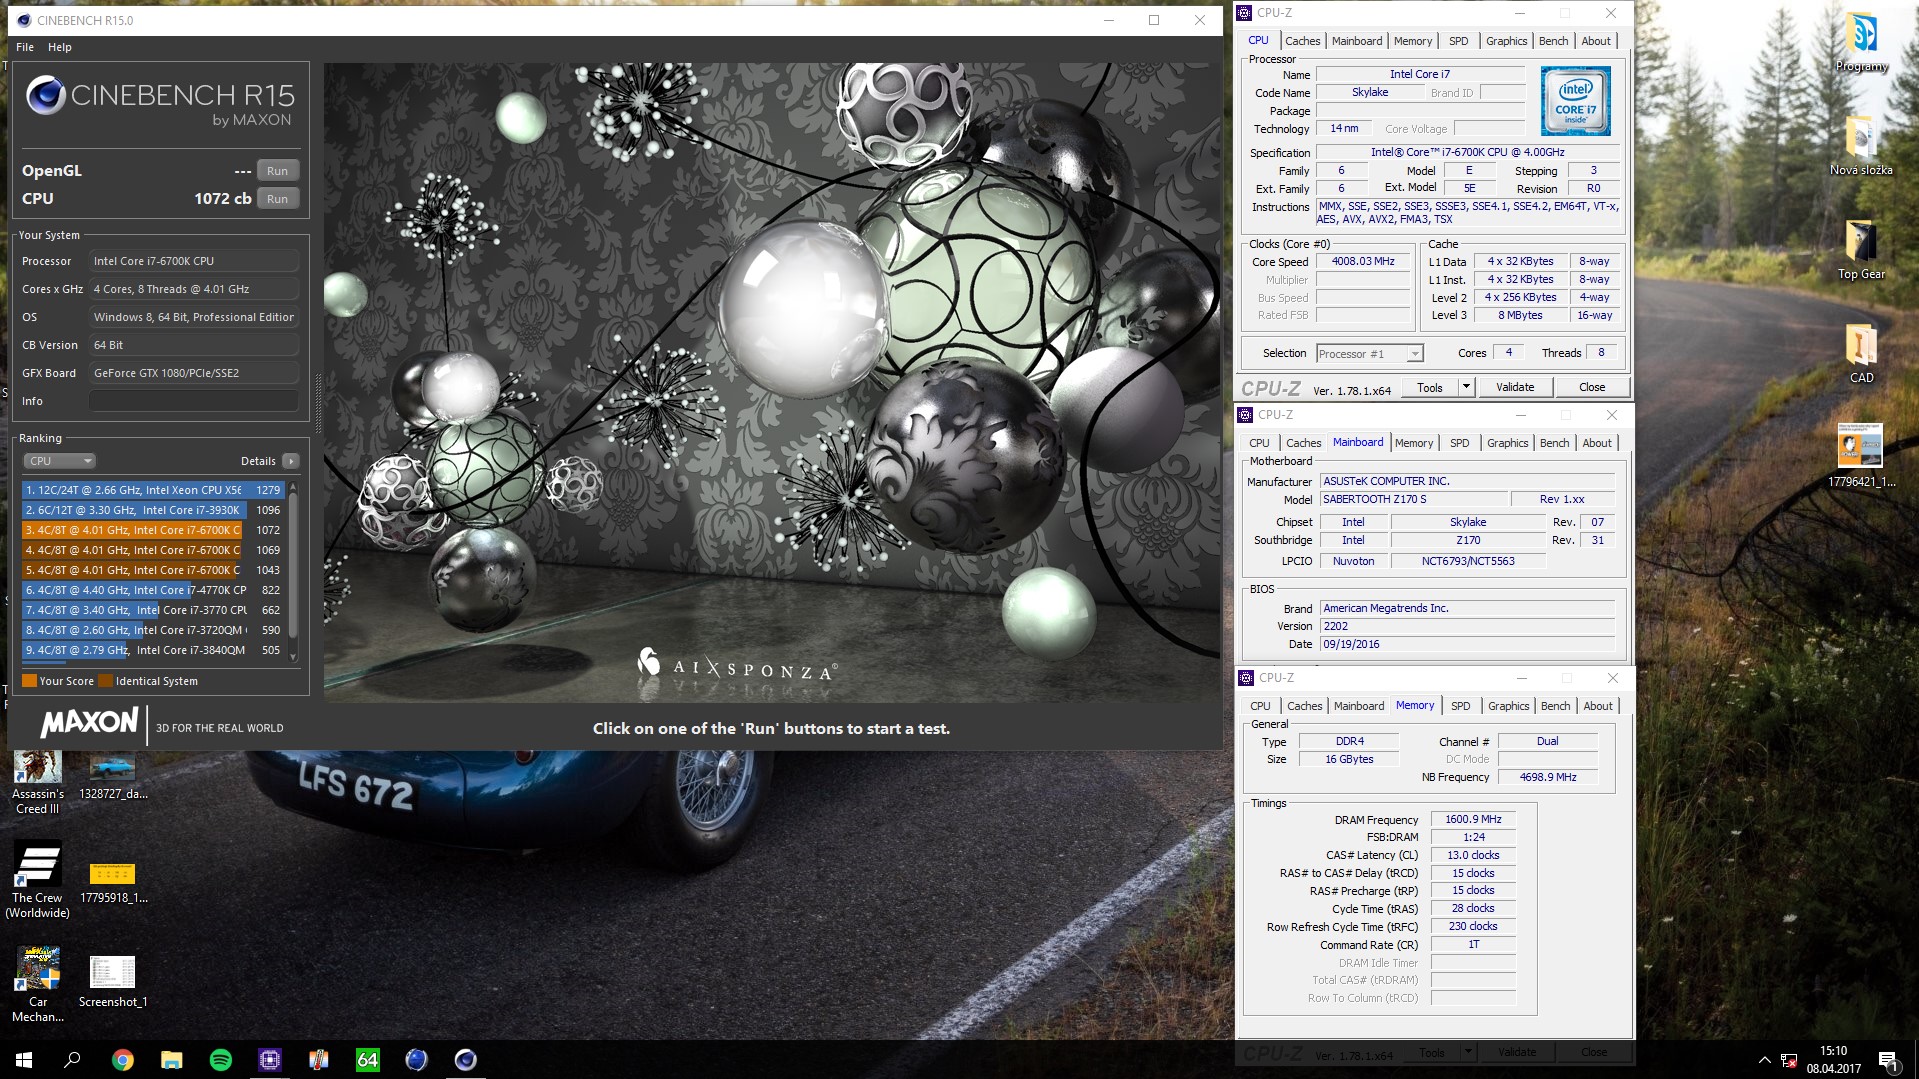
Task: Click the Info input field in Cinebench
Action: click(x=194, y=401)
